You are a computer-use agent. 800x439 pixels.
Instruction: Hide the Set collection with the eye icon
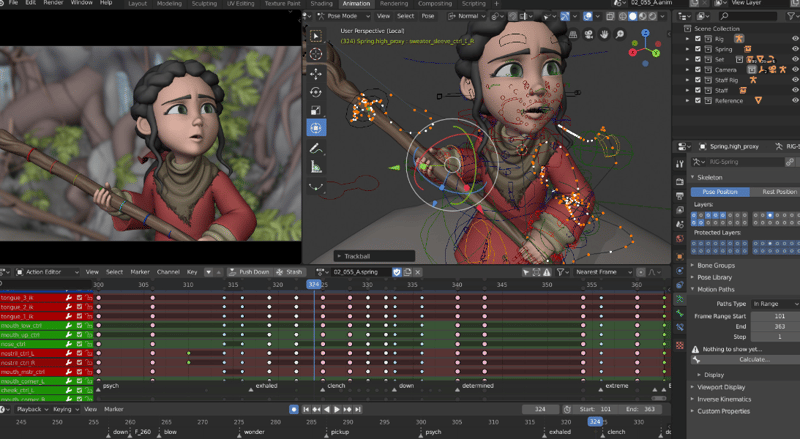795,59
